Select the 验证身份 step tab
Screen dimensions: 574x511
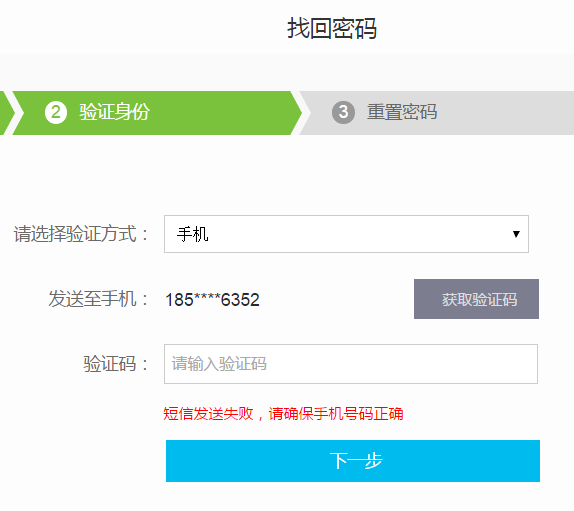(x=157, y=113)
